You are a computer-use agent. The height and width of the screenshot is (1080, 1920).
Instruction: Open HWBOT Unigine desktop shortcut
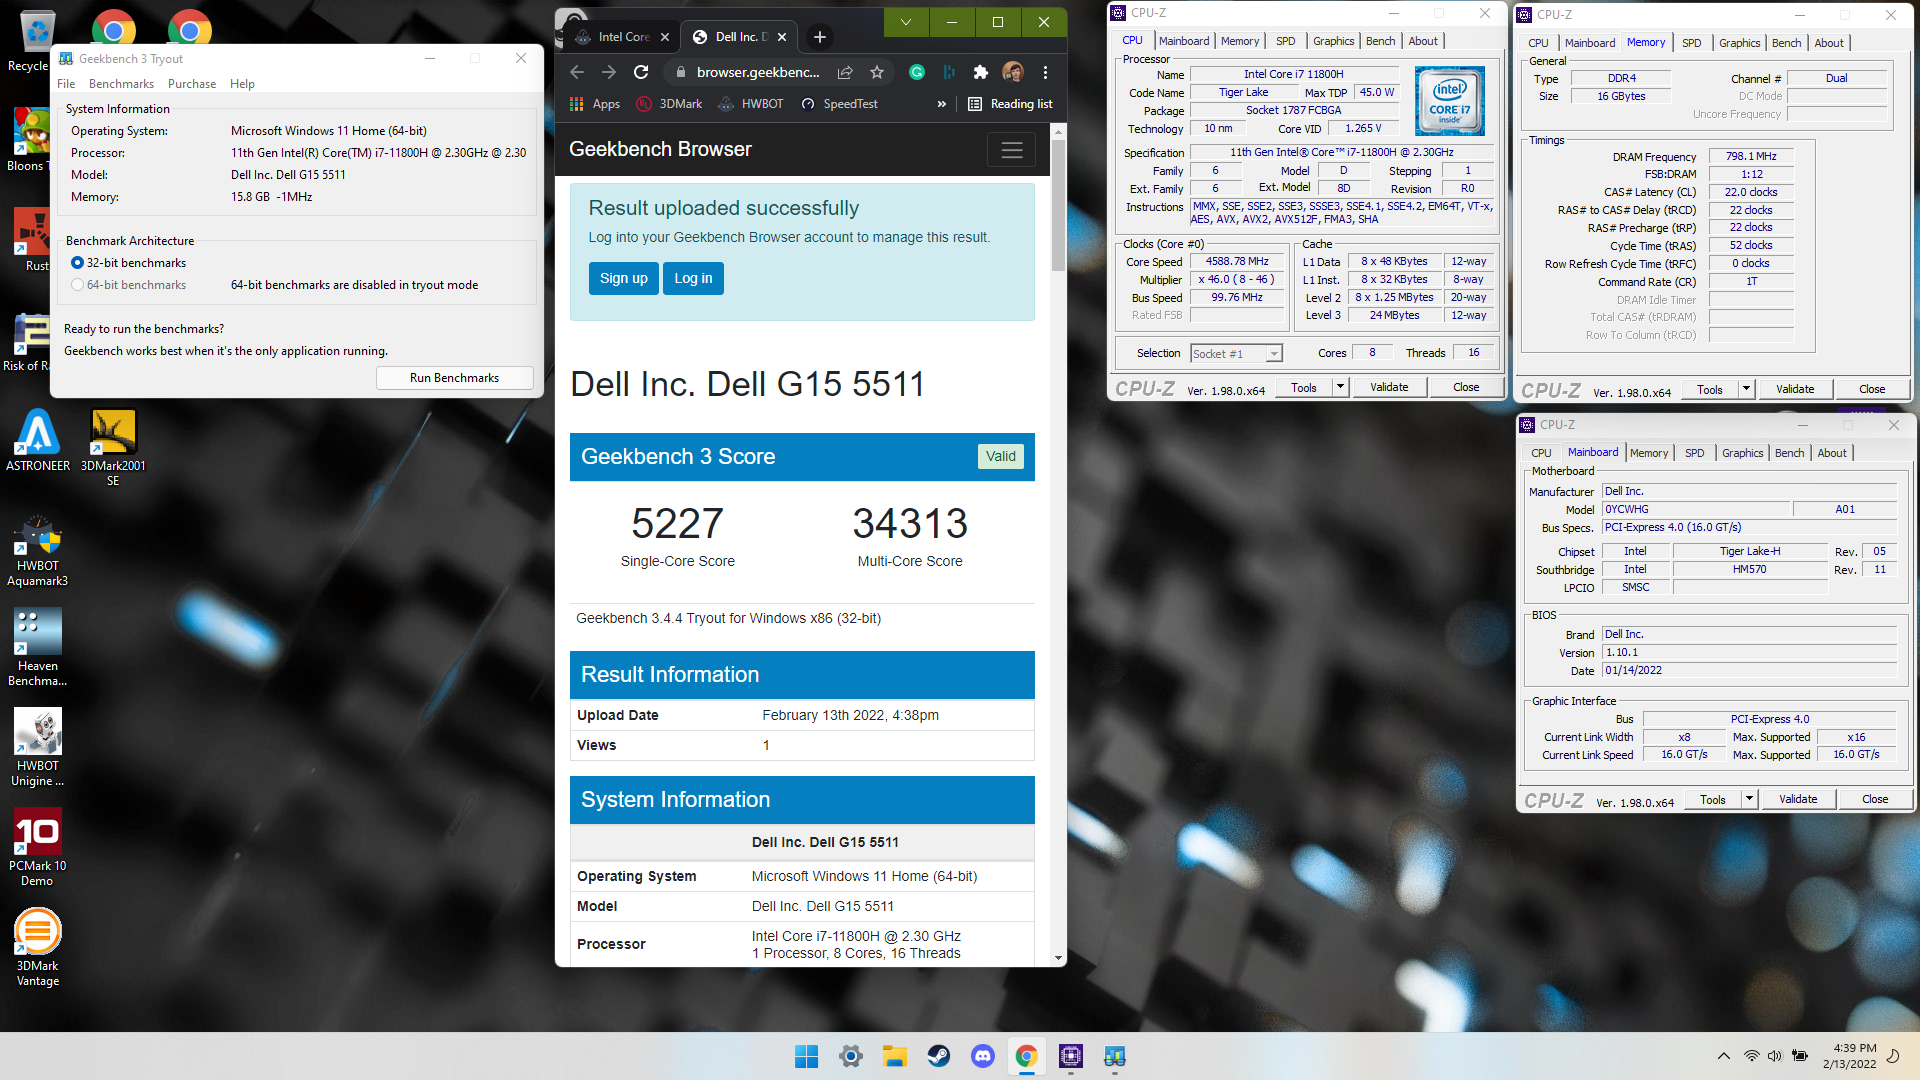pos(38,748)
